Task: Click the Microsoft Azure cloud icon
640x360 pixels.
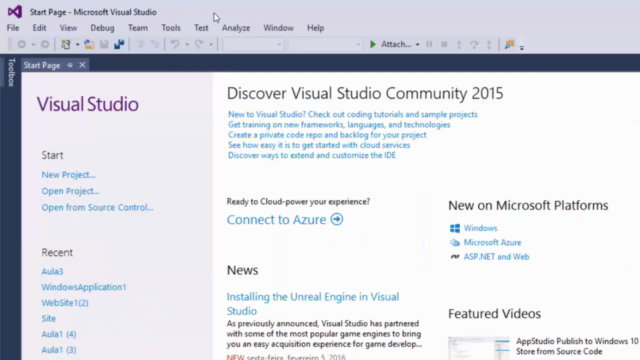Action: click(455, 242)
